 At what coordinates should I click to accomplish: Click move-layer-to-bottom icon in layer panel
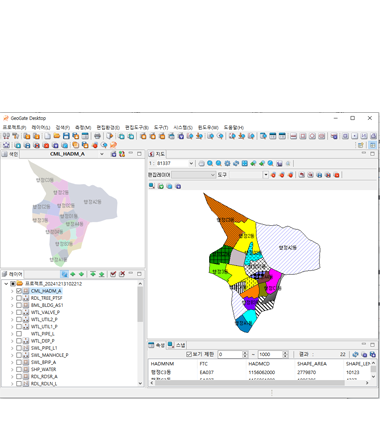point(102,274)
